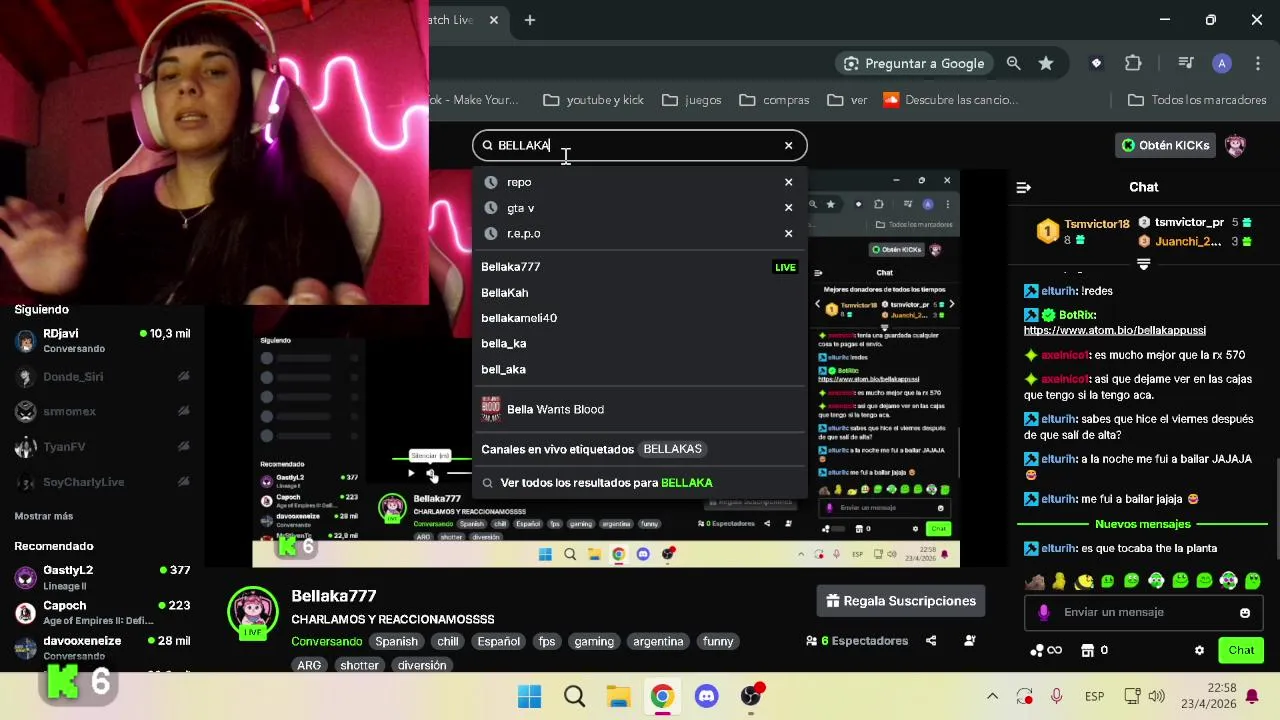Click inside the BELLAKA search input
Viewport: 1280px width, 720px height.
[x=640, y=145]
